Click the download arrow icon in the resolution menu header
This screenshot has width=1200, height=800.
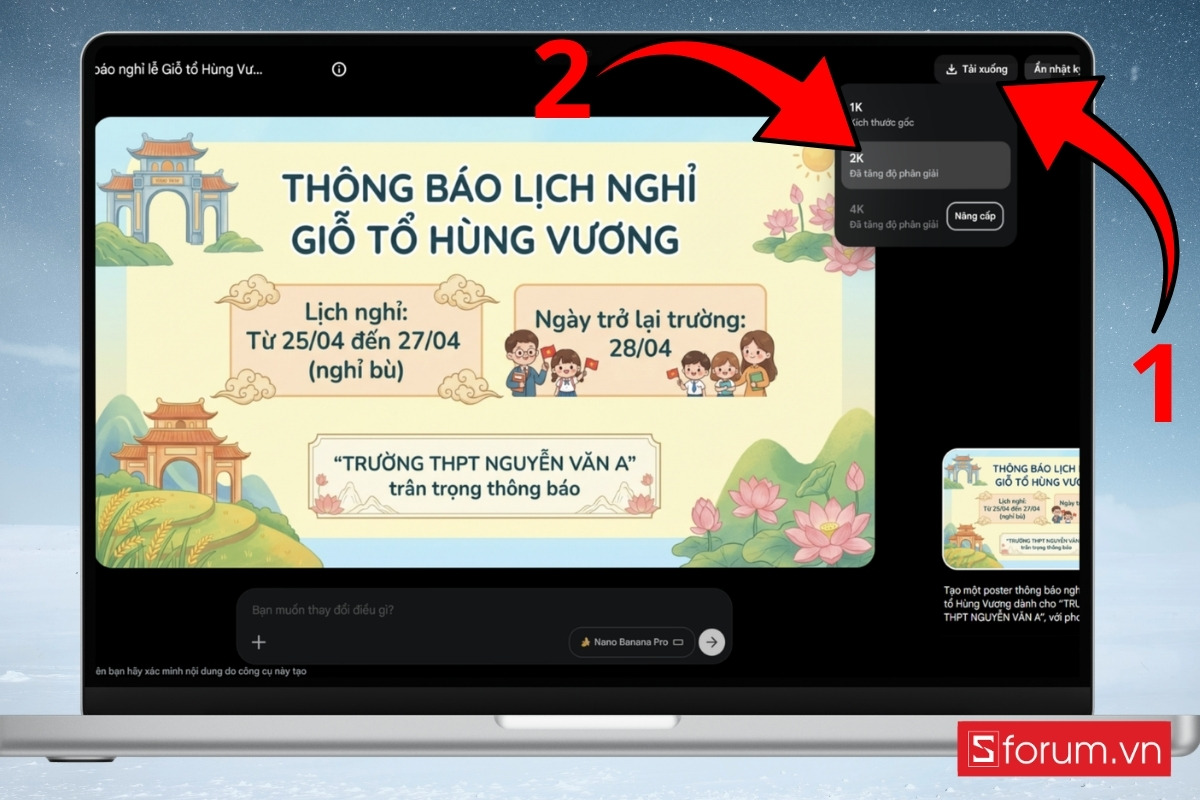pyautogui.click(x=950, y=68)
